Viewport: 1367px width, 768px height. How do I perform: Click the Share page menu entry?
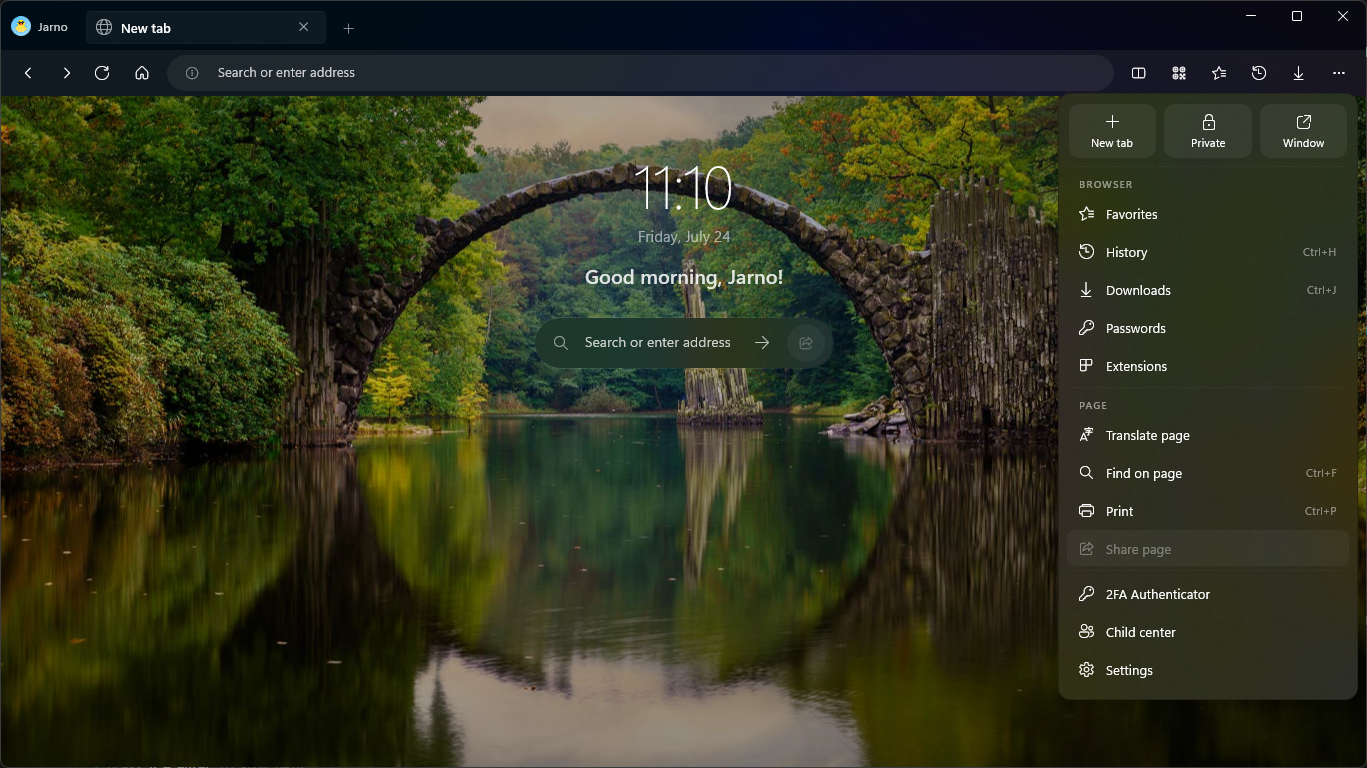(1208, 549)
